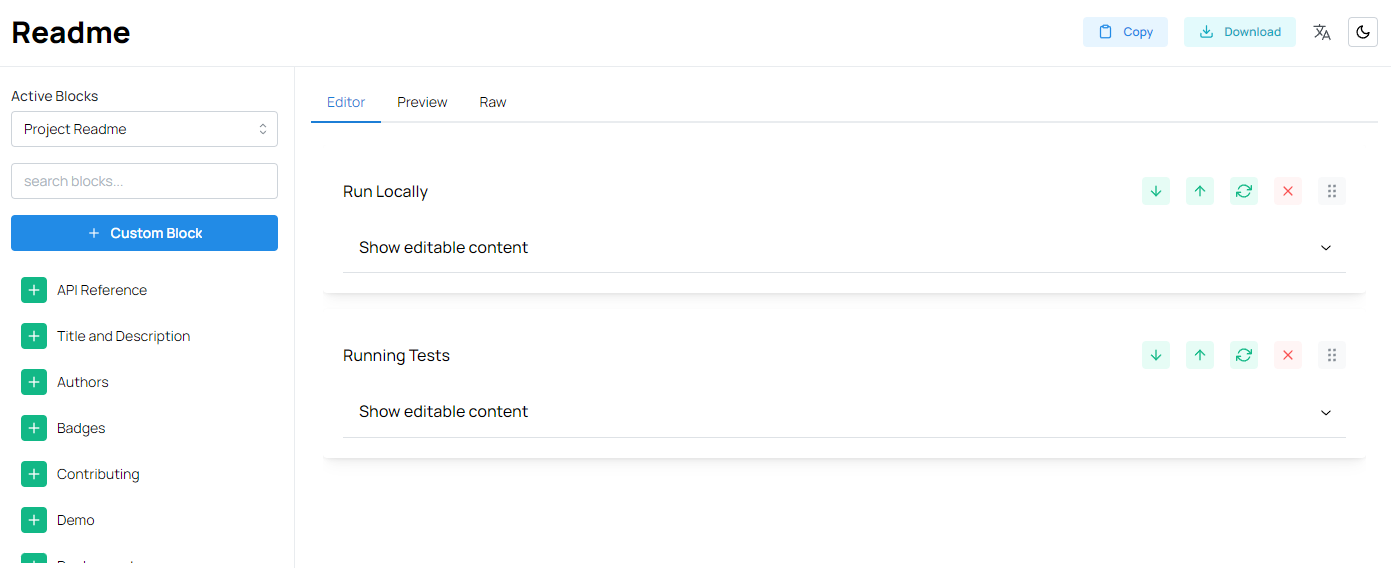The height and width of the screenshot is (568, 1391).
Task: Click the Running Tests drag handle
Action: [1332, 355]
